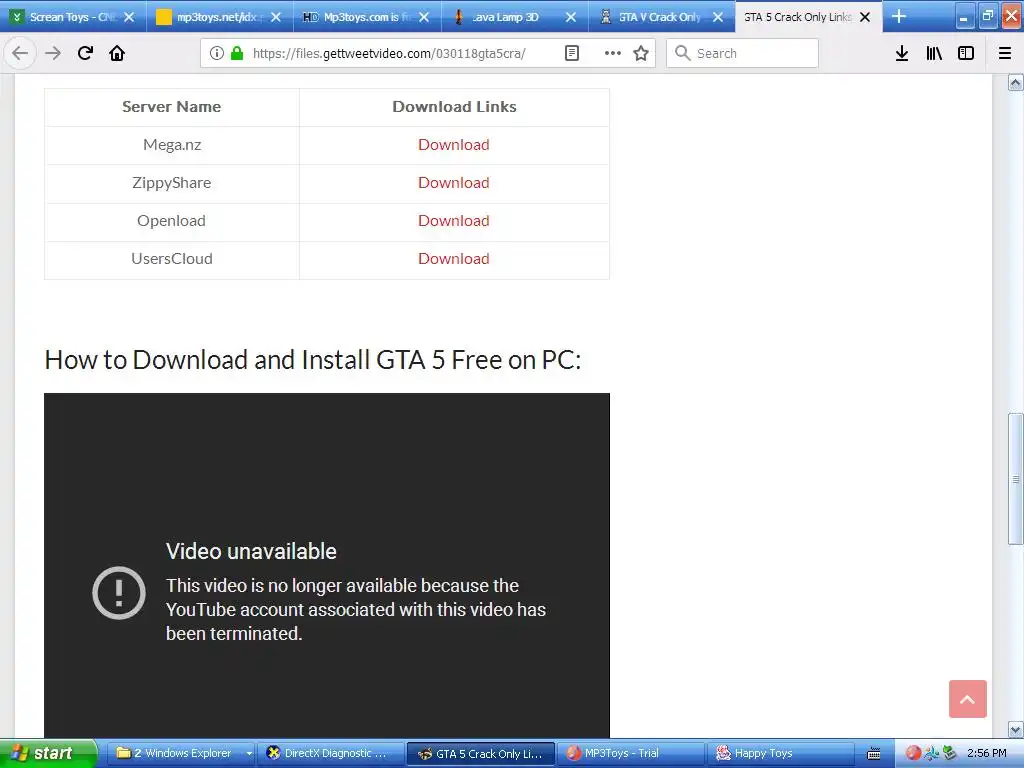Image resolution: width=1024 pixels, height=768 pixels.
Task: Close the GTA V Crack Only tab
Action: click(718, 17)
